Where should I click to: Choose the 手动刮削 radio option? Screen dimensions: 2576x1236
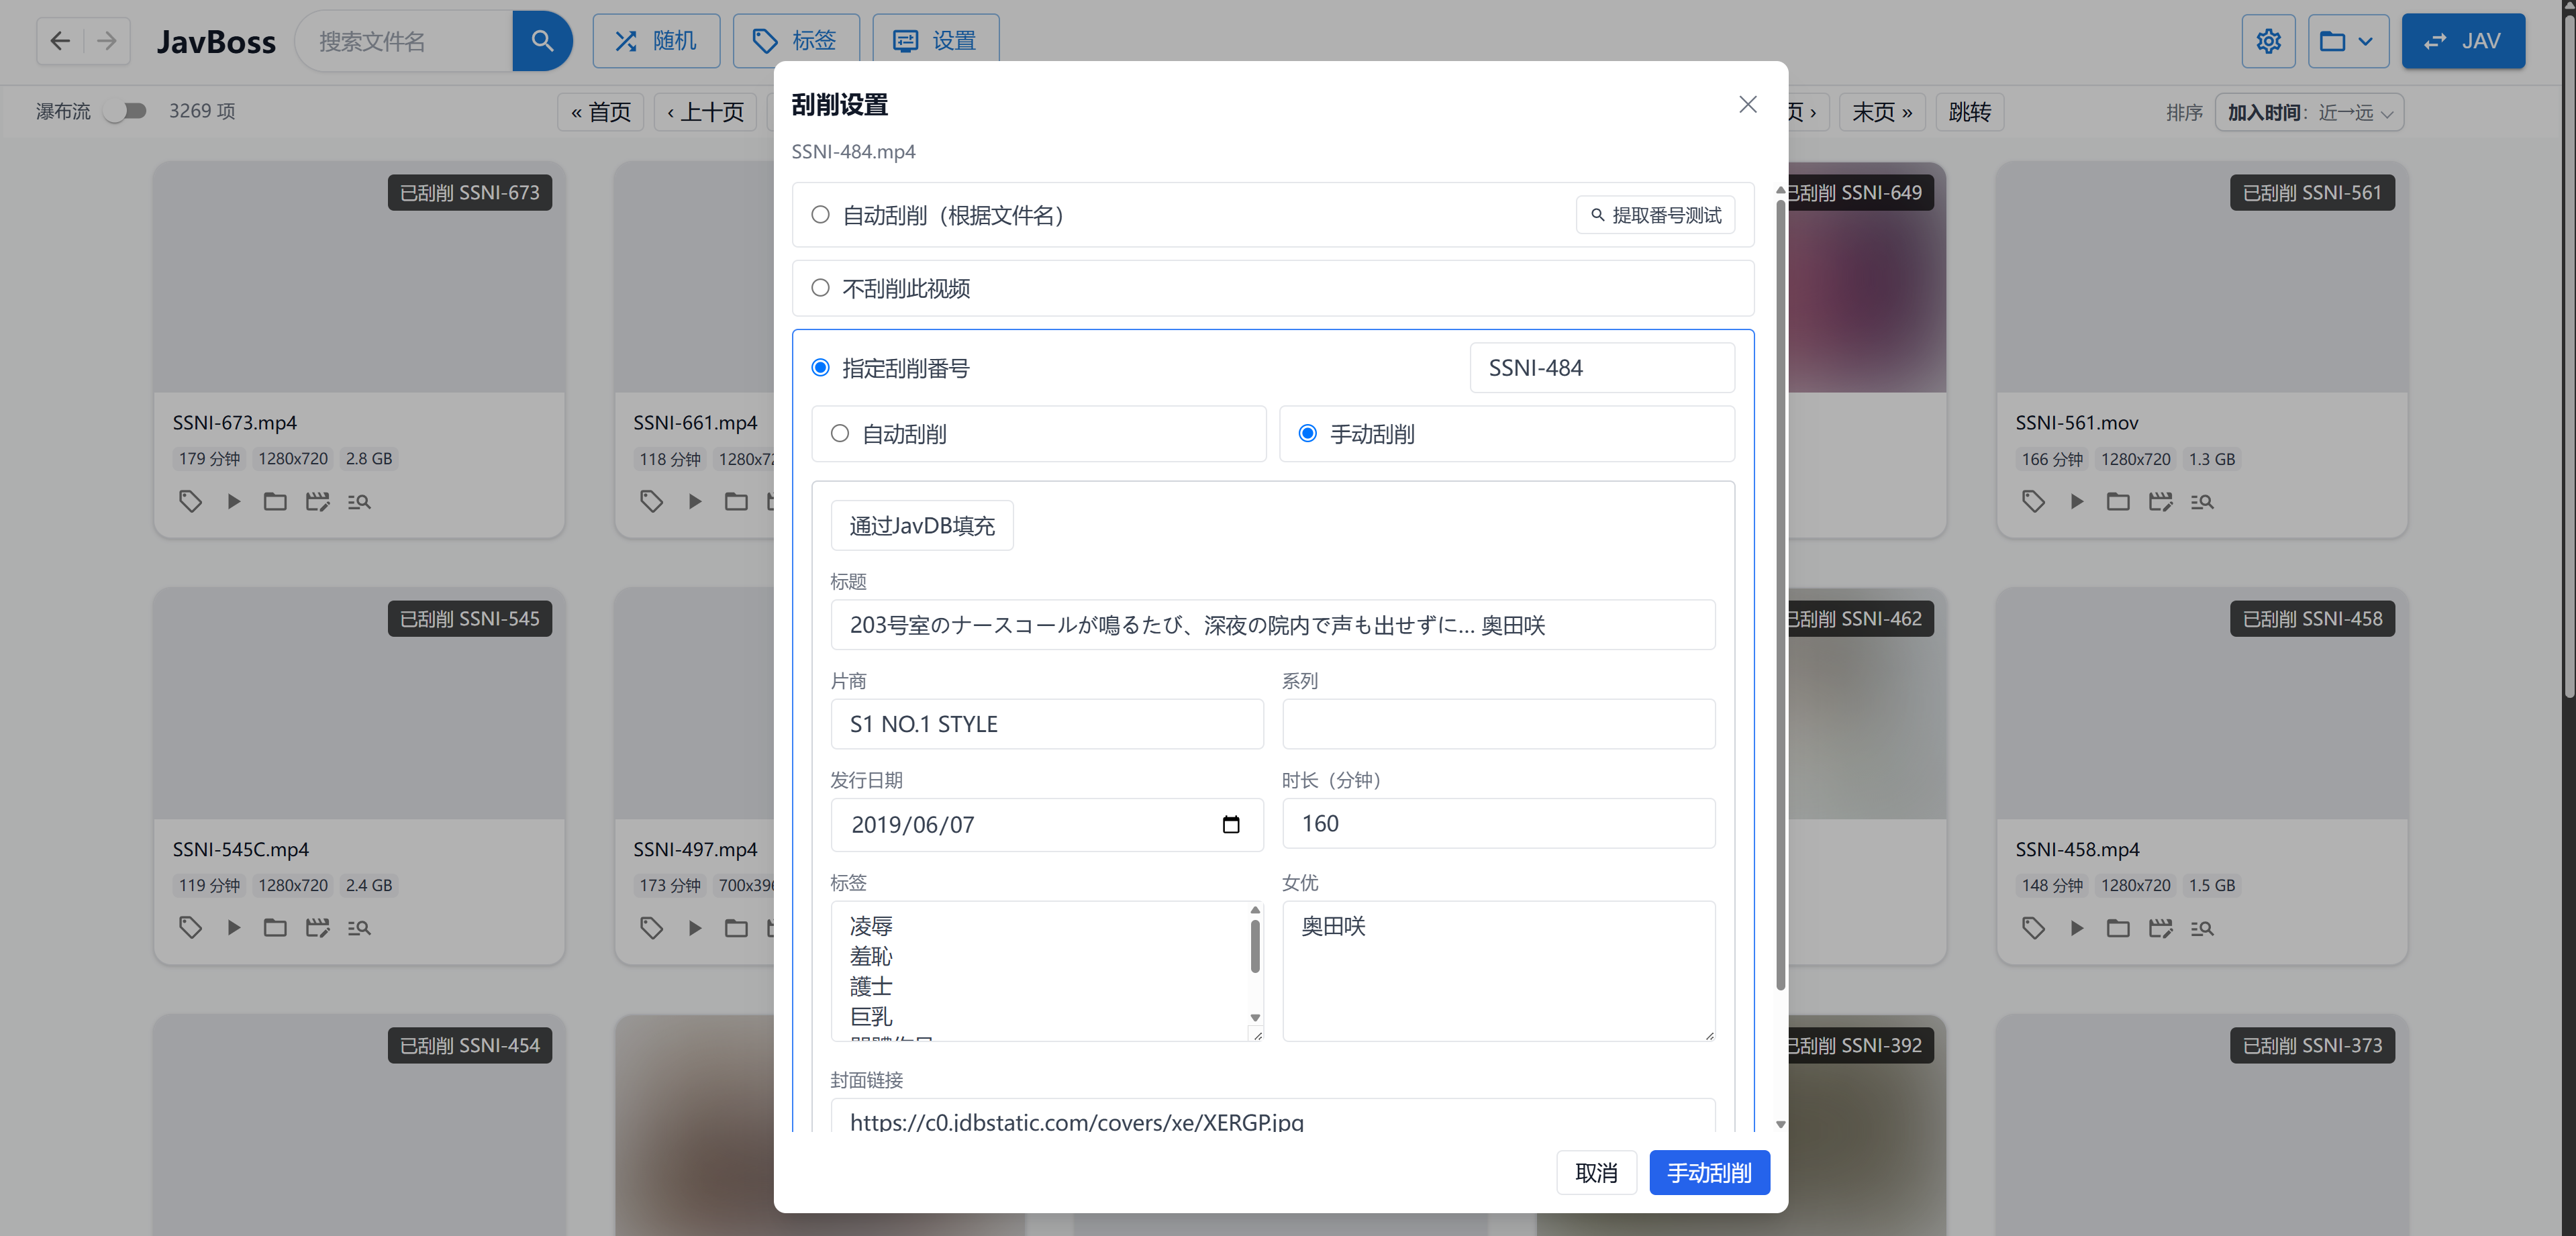tap(1307, 433)
